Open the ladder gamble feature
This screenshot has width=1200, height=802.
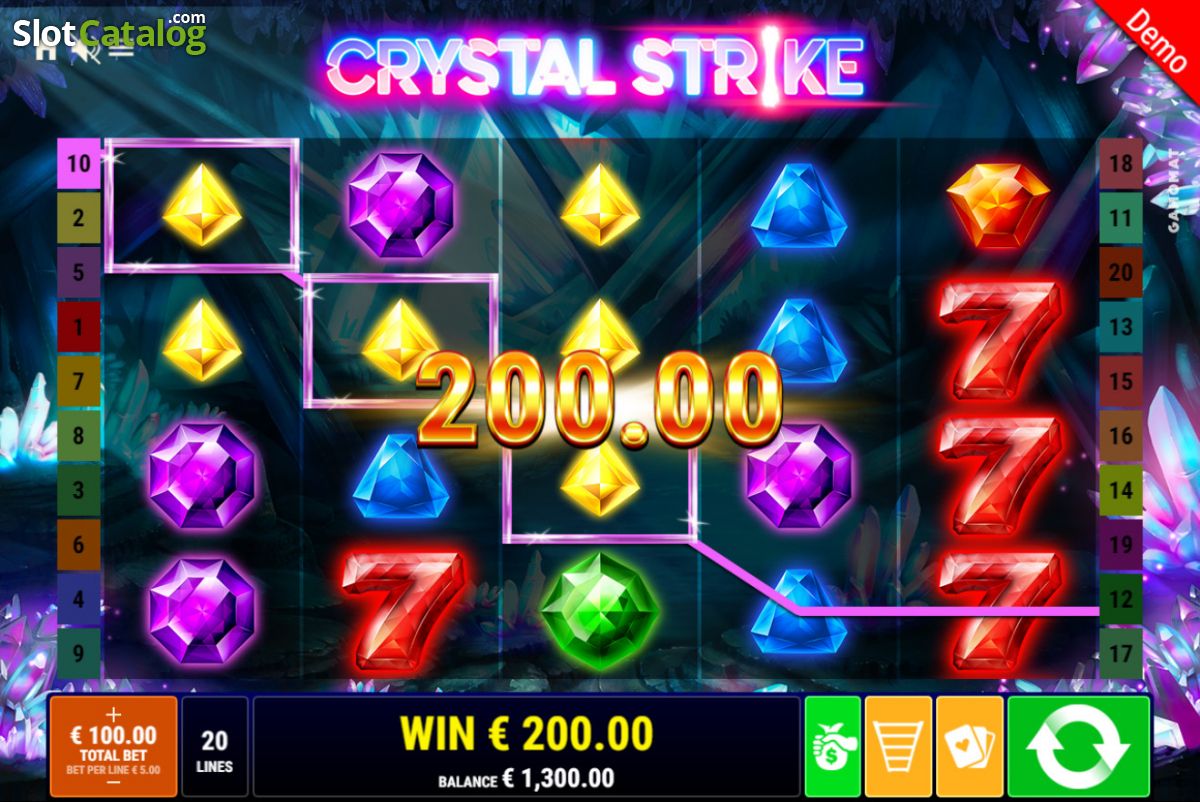pyautogui.click(x=898, y=747)
